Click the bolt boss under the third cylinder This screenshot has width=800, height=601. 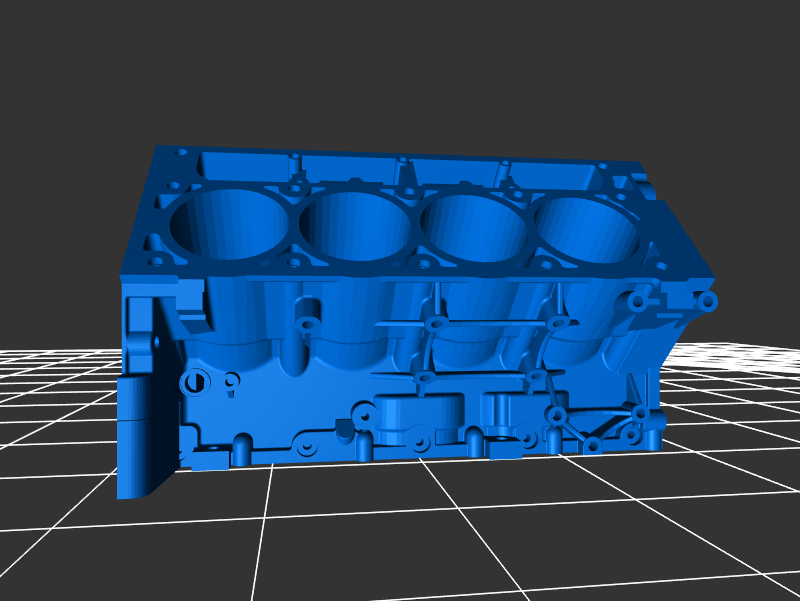click(x=435, y=323)
